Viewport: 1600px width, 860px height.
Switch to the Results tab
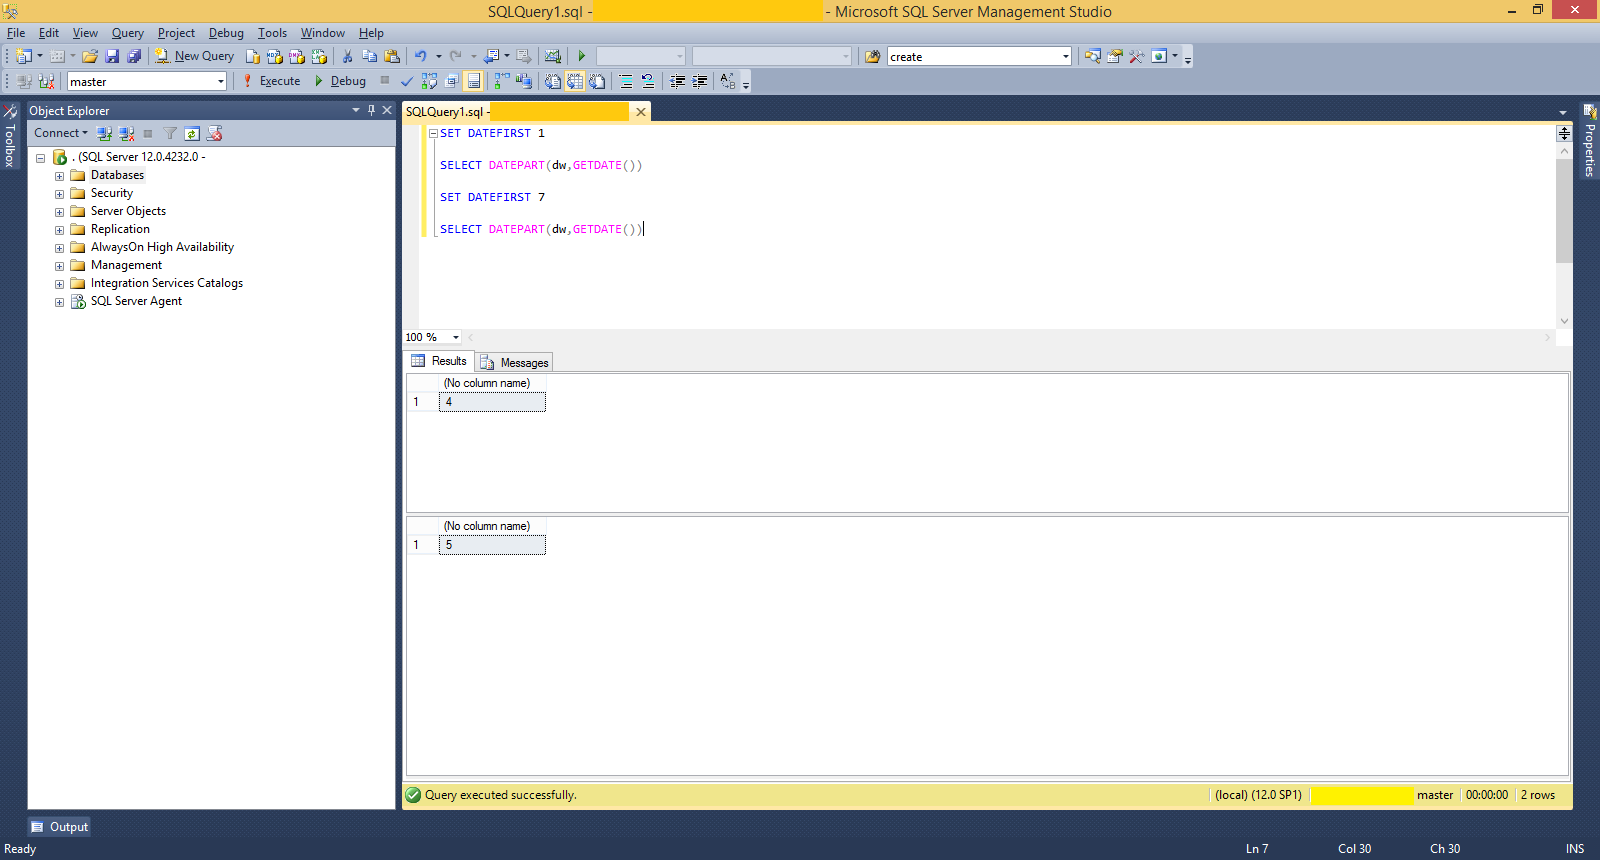tap(439, 361)
